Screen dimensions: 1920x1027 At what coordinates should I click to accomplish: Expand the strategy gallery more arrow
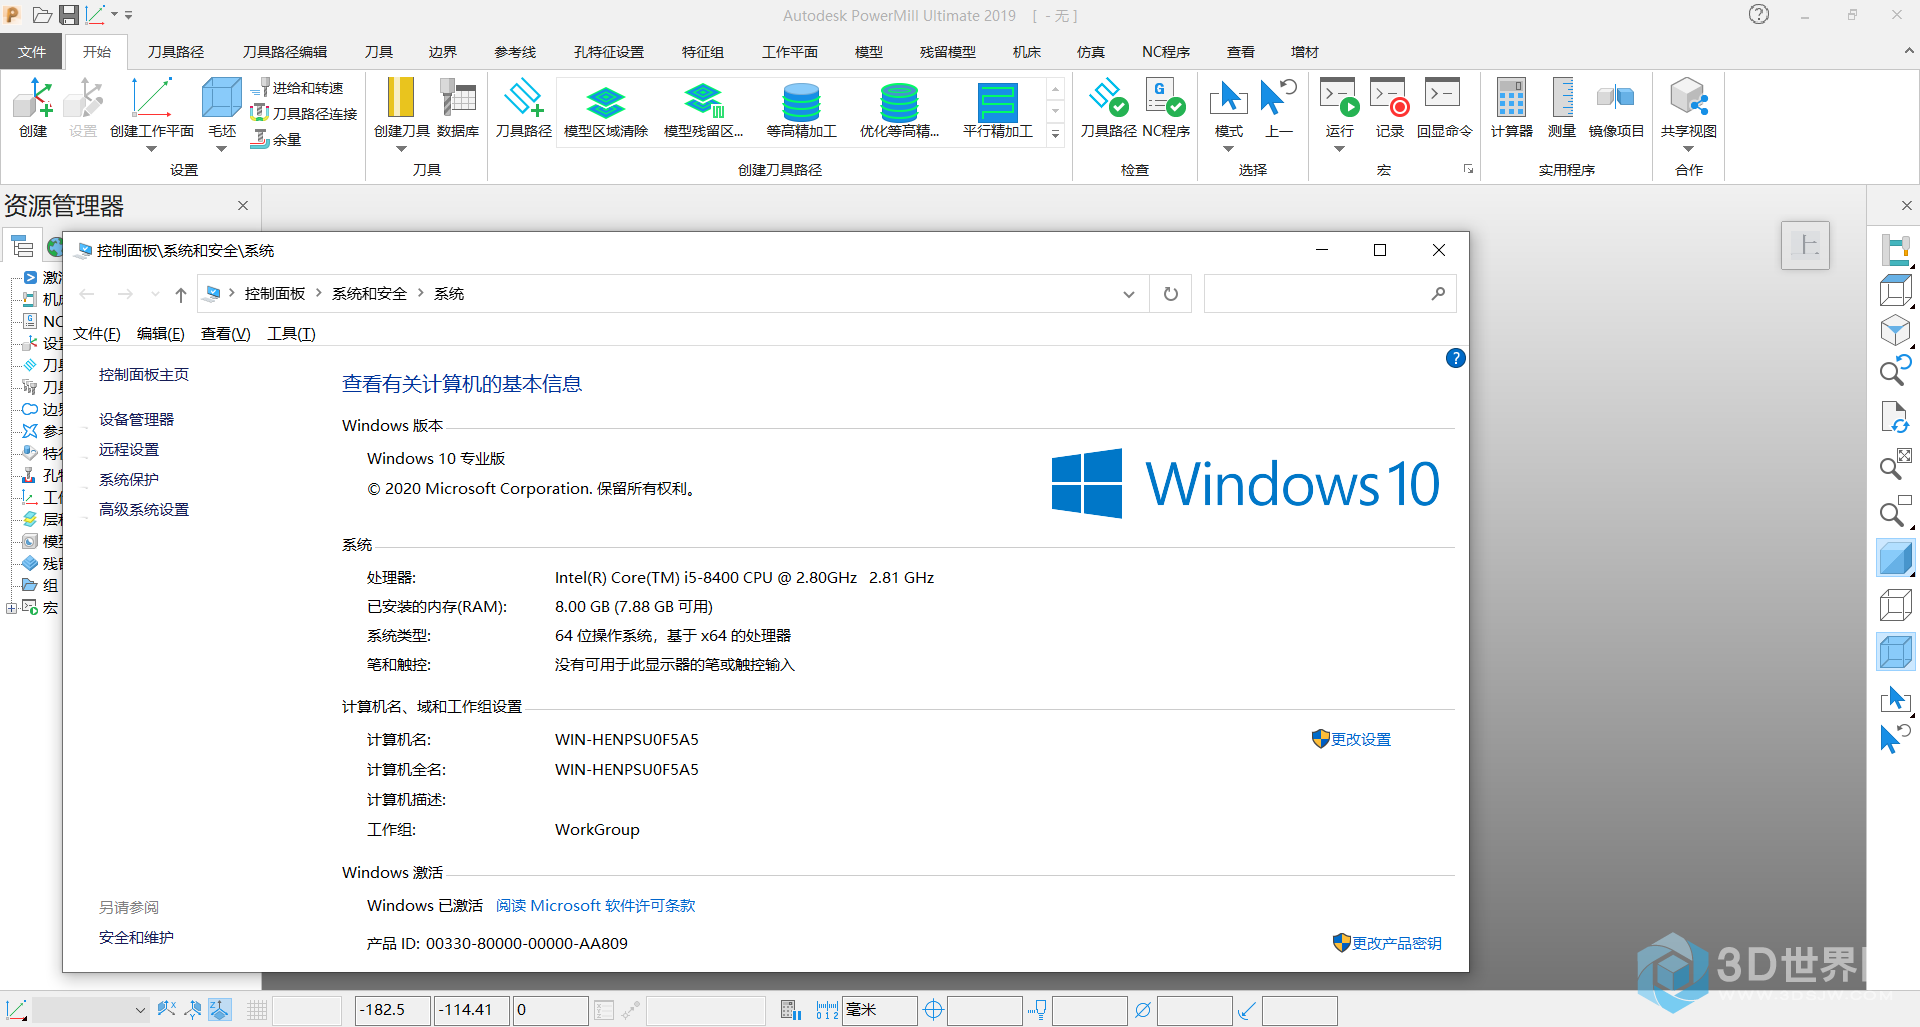1055,134
